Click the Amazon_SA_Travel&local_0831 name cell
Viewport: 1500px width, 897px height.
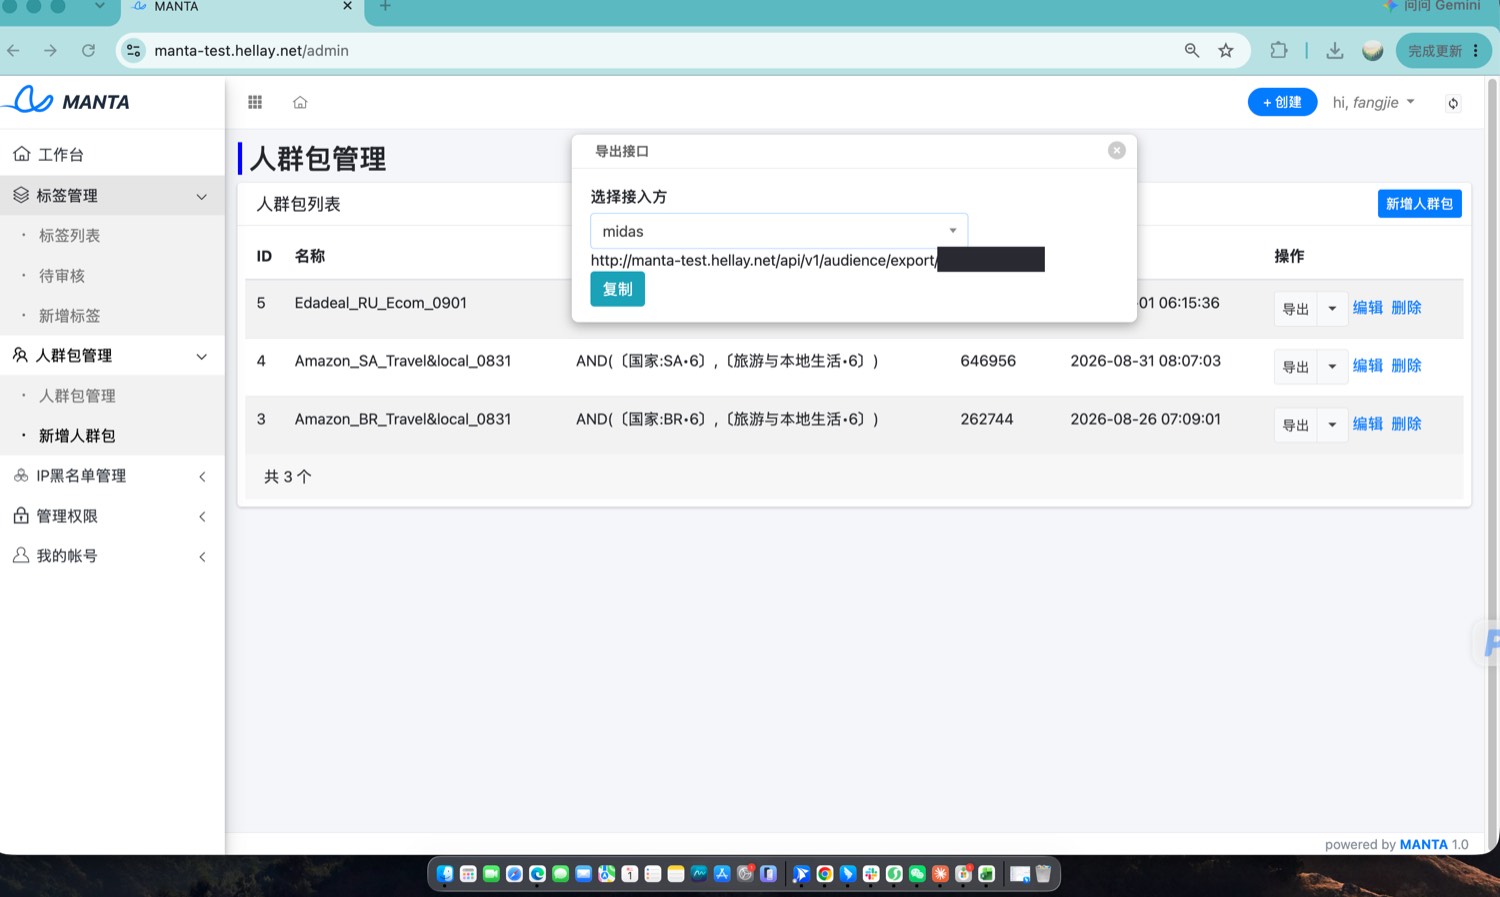click(403, 360)
